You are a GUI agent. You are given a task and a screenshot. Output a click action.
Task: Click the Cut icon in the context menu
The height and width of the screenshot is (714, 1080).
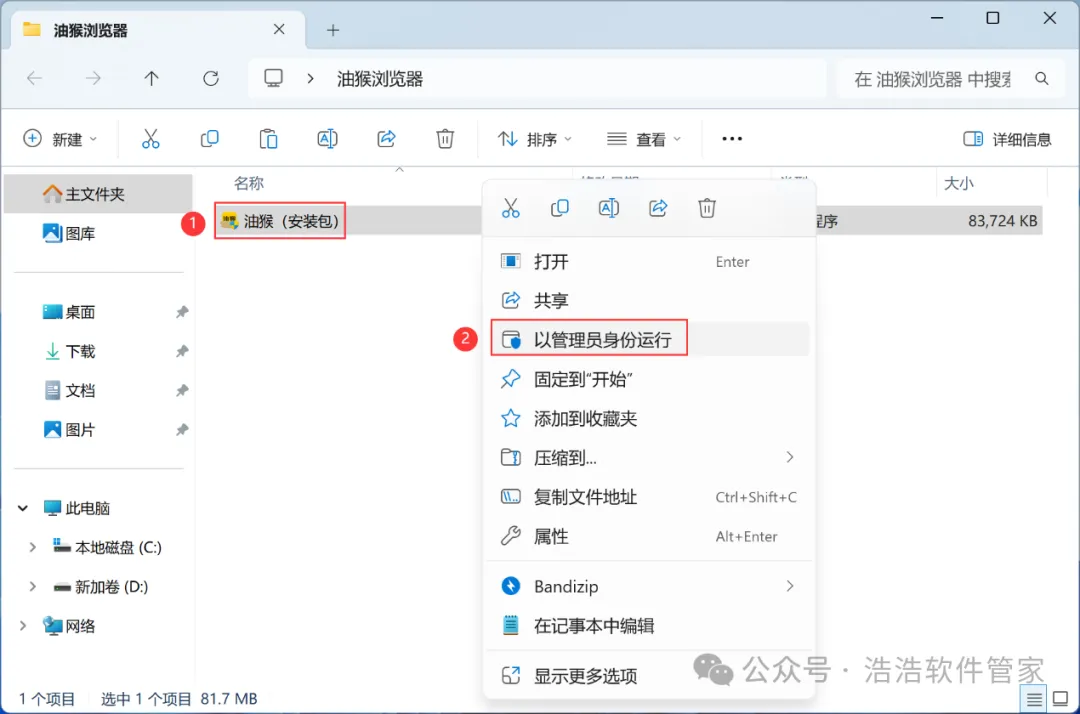click(510, 208)
